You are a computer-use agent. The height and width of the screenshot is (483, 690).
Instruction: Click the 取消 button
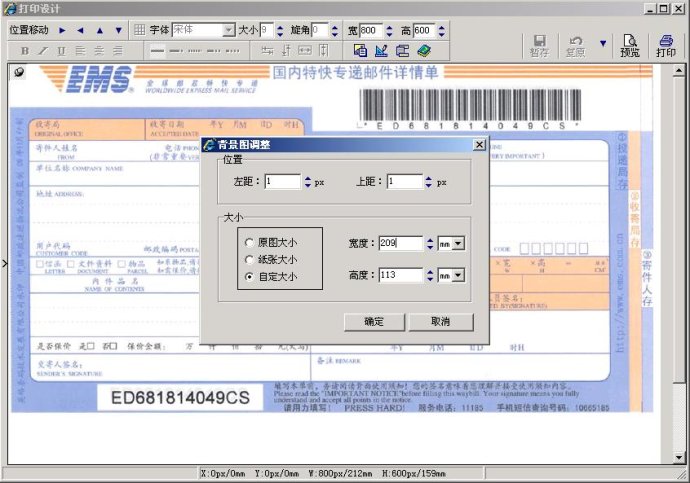[439, 321]
